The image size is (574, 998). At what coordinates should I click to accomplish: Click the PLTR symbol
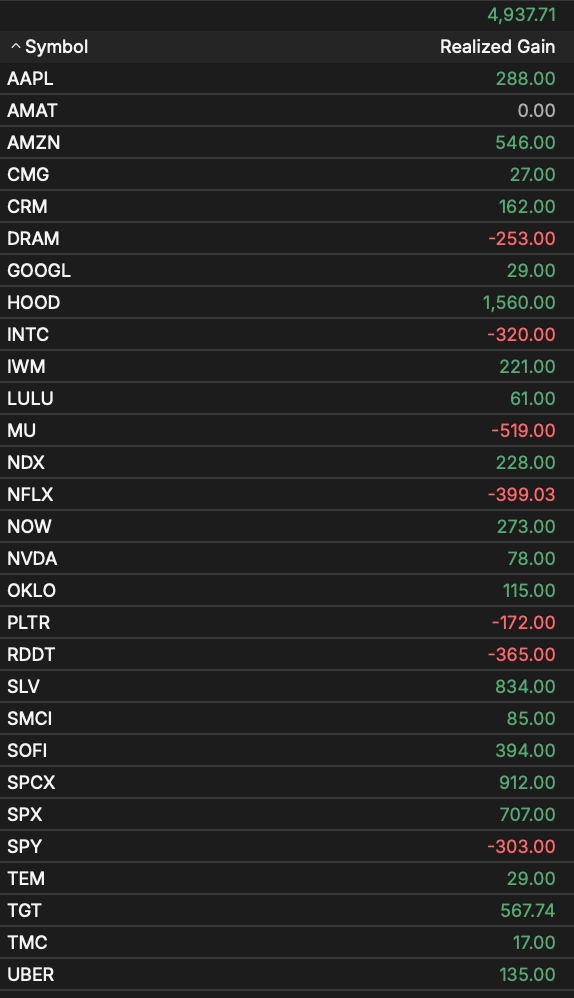pyautogui.click(x=29, y=622)
